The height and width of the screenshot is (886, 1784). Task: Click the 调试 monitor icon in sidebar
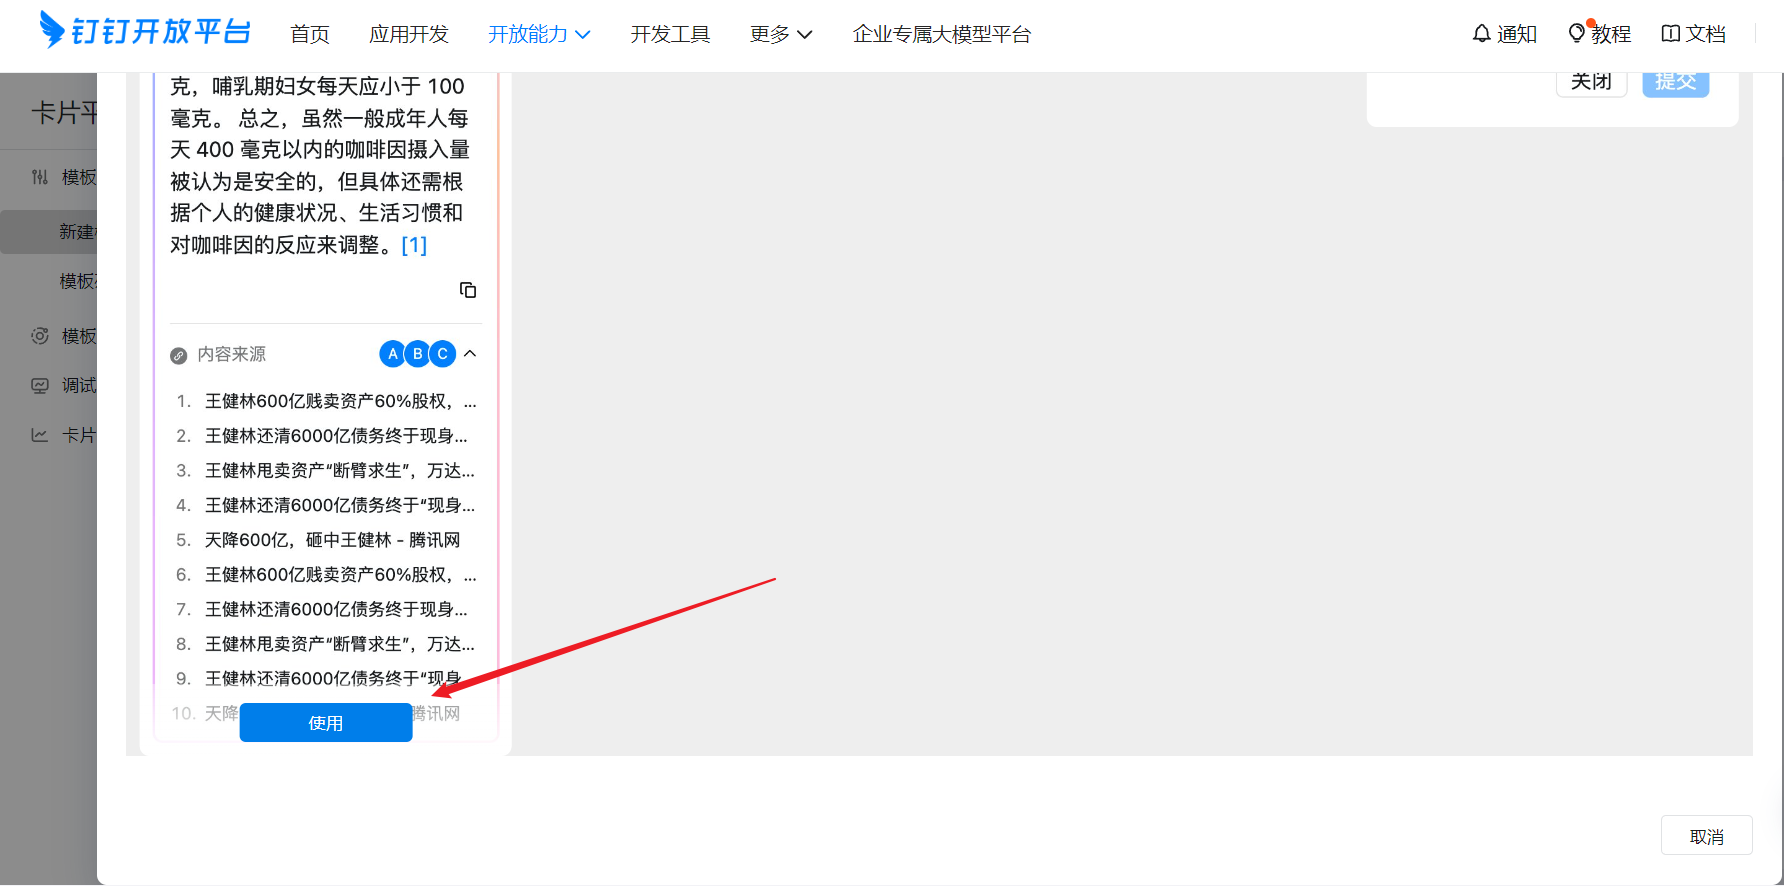(x=40, y=386)
